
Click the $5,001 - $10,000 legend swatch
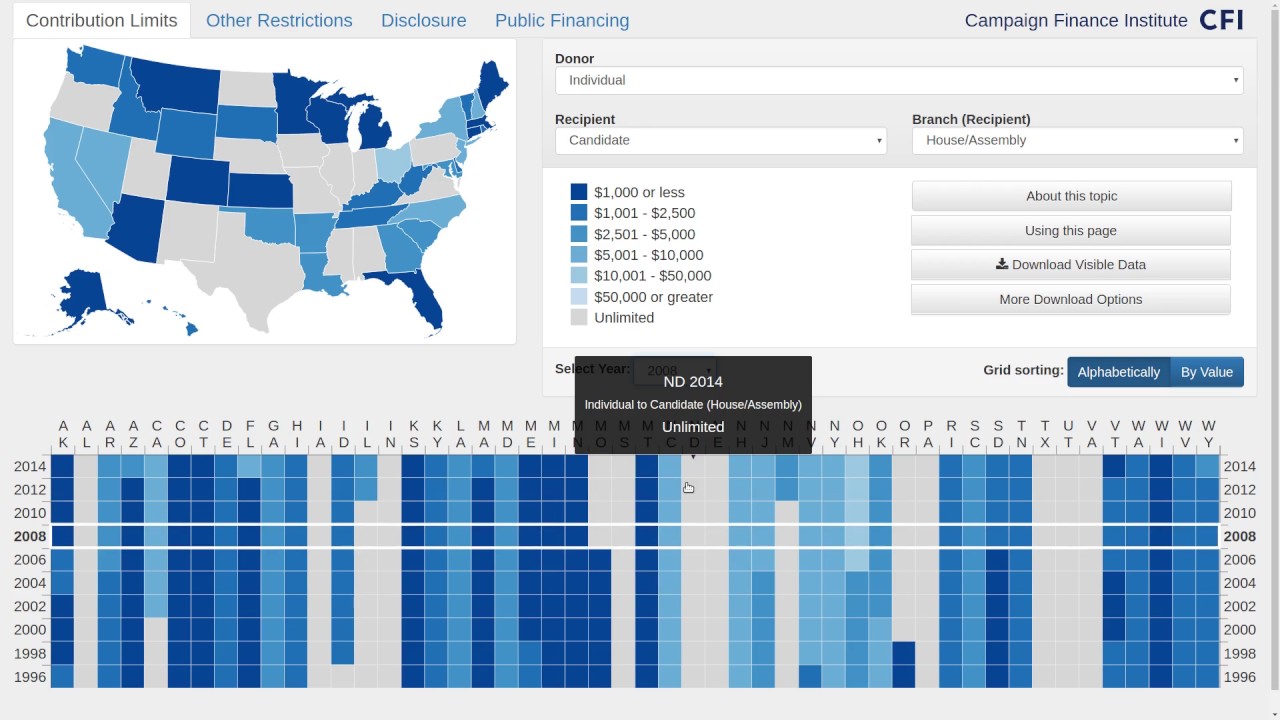(579, 255)
